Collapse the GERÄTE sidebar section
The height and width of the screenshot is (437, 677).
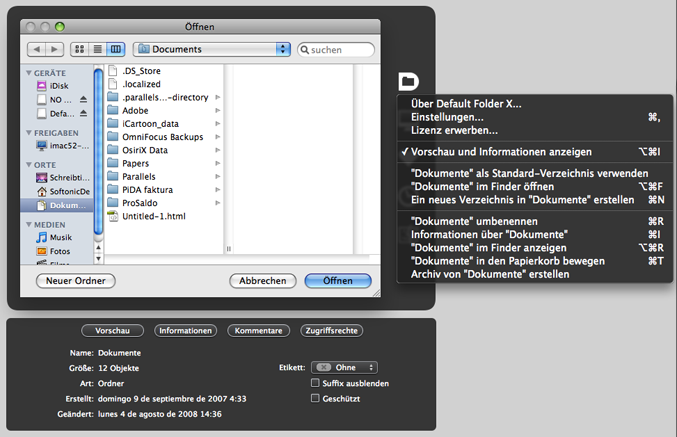(x=29, y=73)
